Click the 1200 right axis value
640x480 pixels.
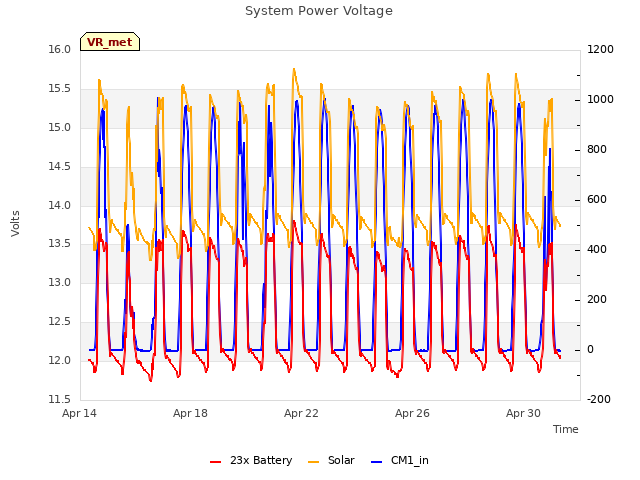coord(600,49)
